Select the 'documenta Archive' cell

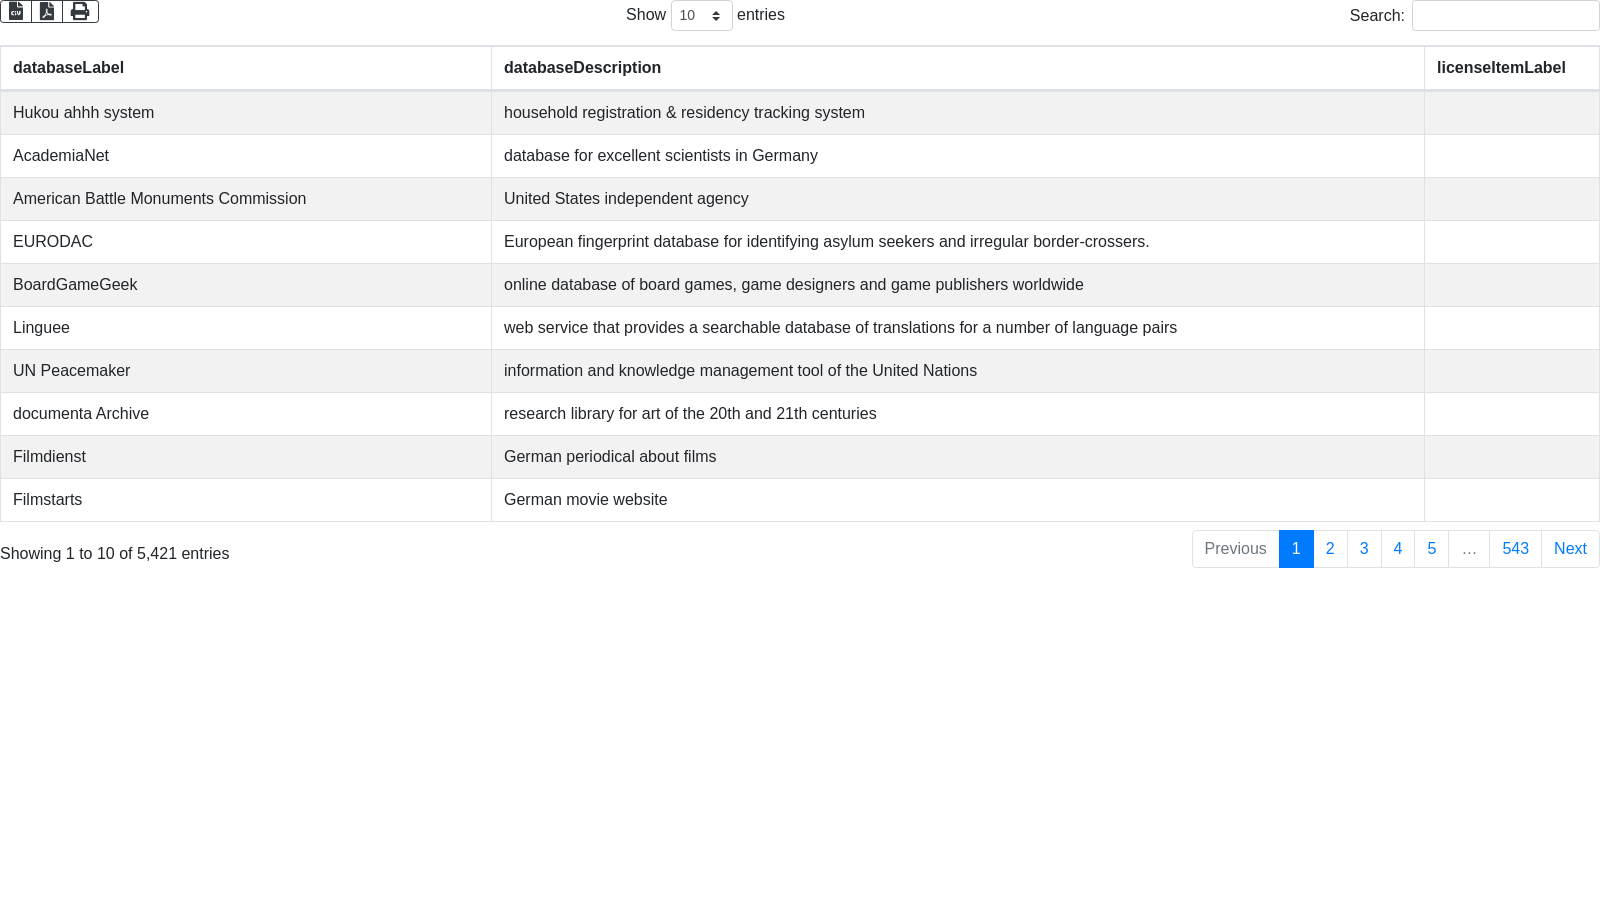point(246,414)
